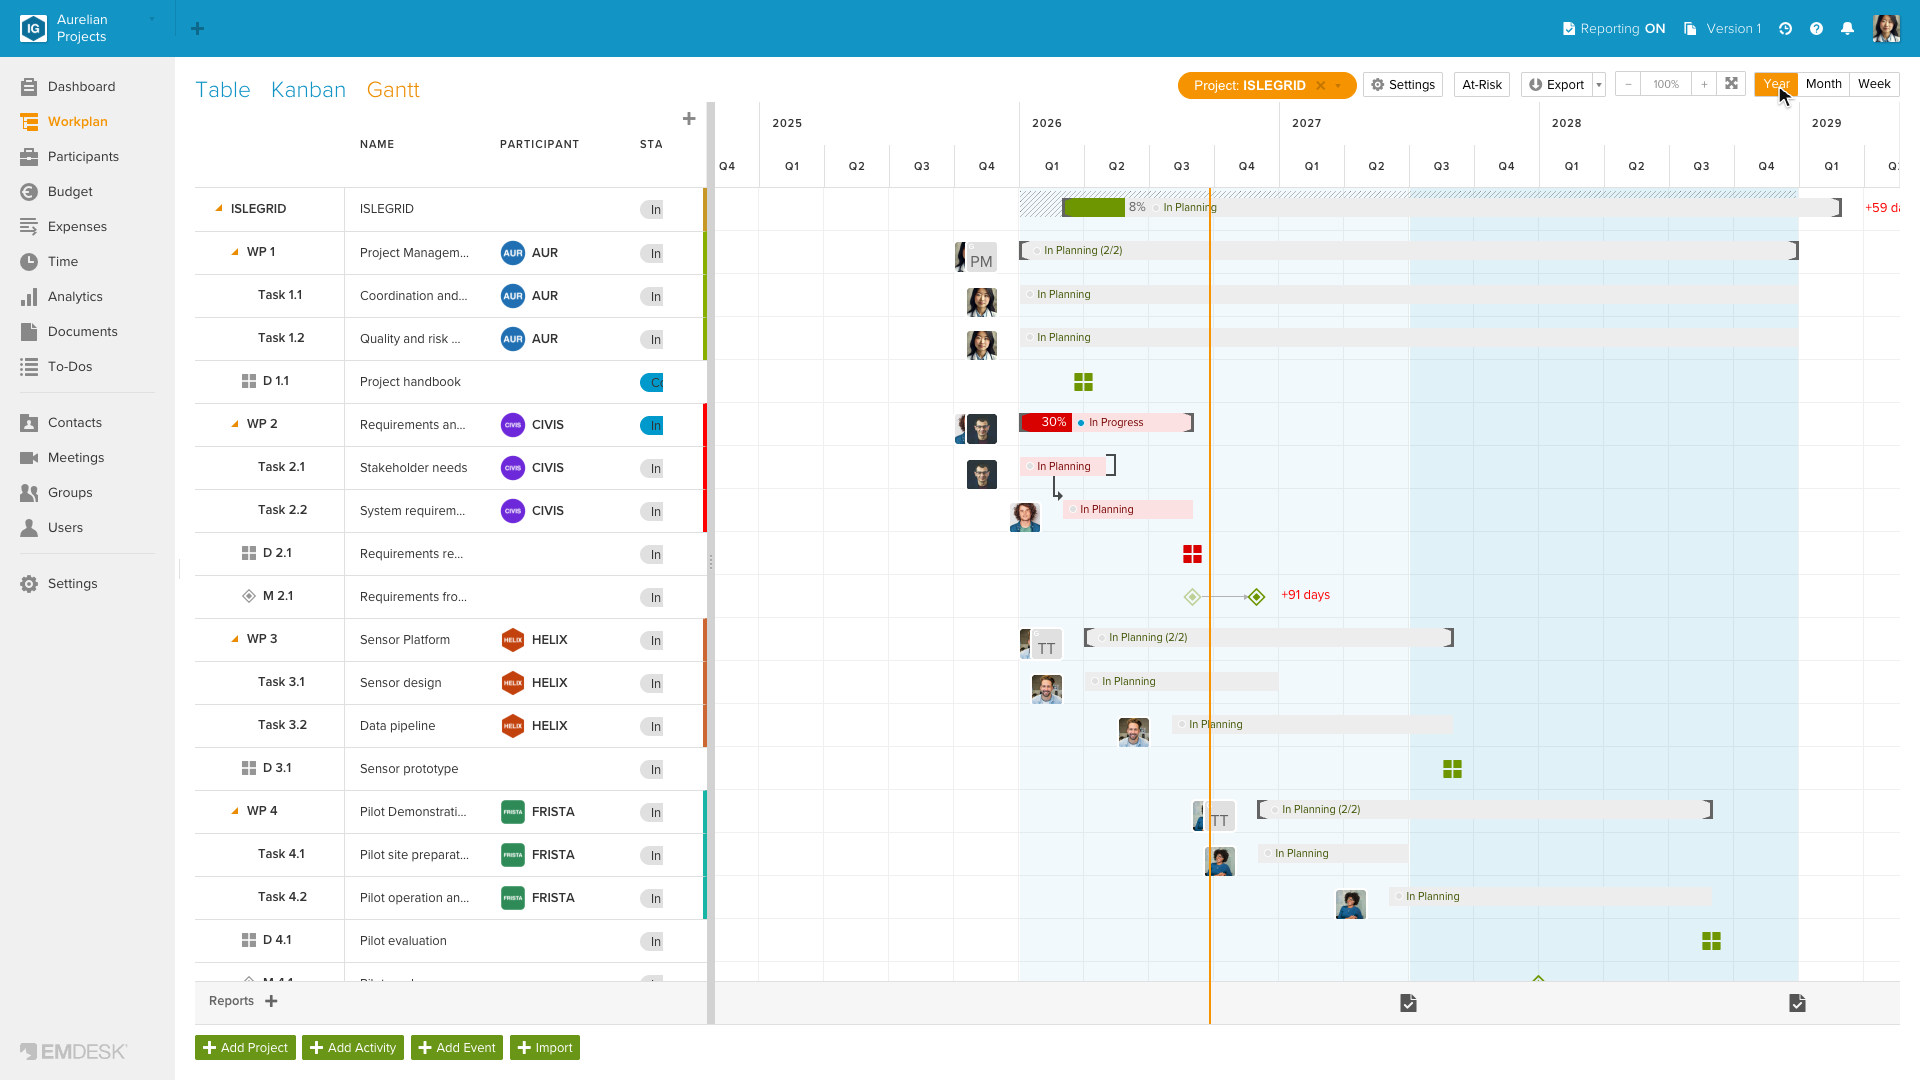Click the Import button

[x=545, y=1048]
